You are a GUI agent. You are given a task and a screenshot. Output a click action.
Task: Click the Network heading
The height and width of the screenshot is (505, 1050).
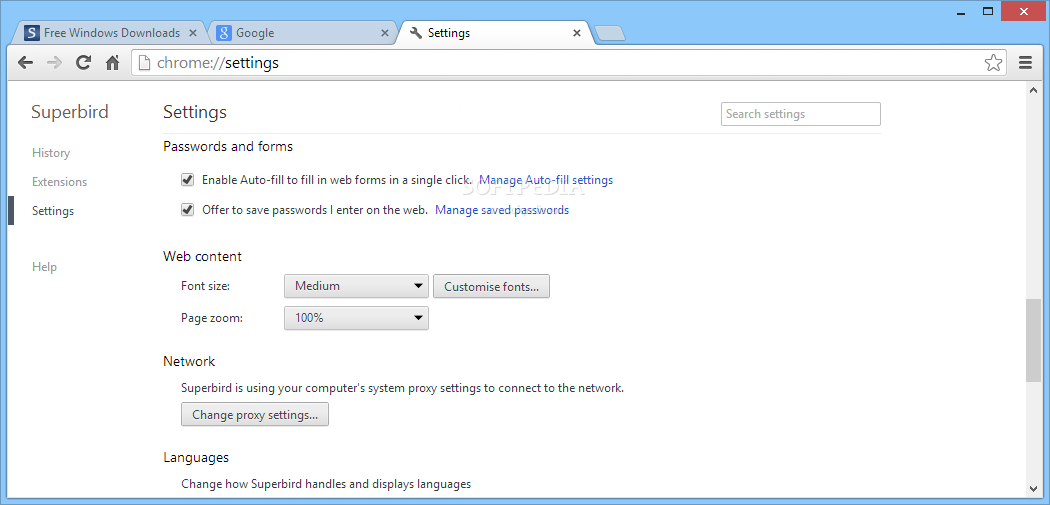coord(189,361)
